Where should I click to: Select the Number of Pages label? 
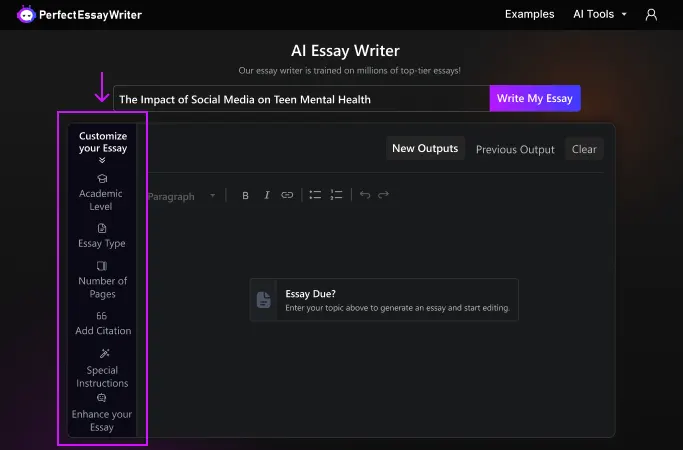(x=103, y=287)
